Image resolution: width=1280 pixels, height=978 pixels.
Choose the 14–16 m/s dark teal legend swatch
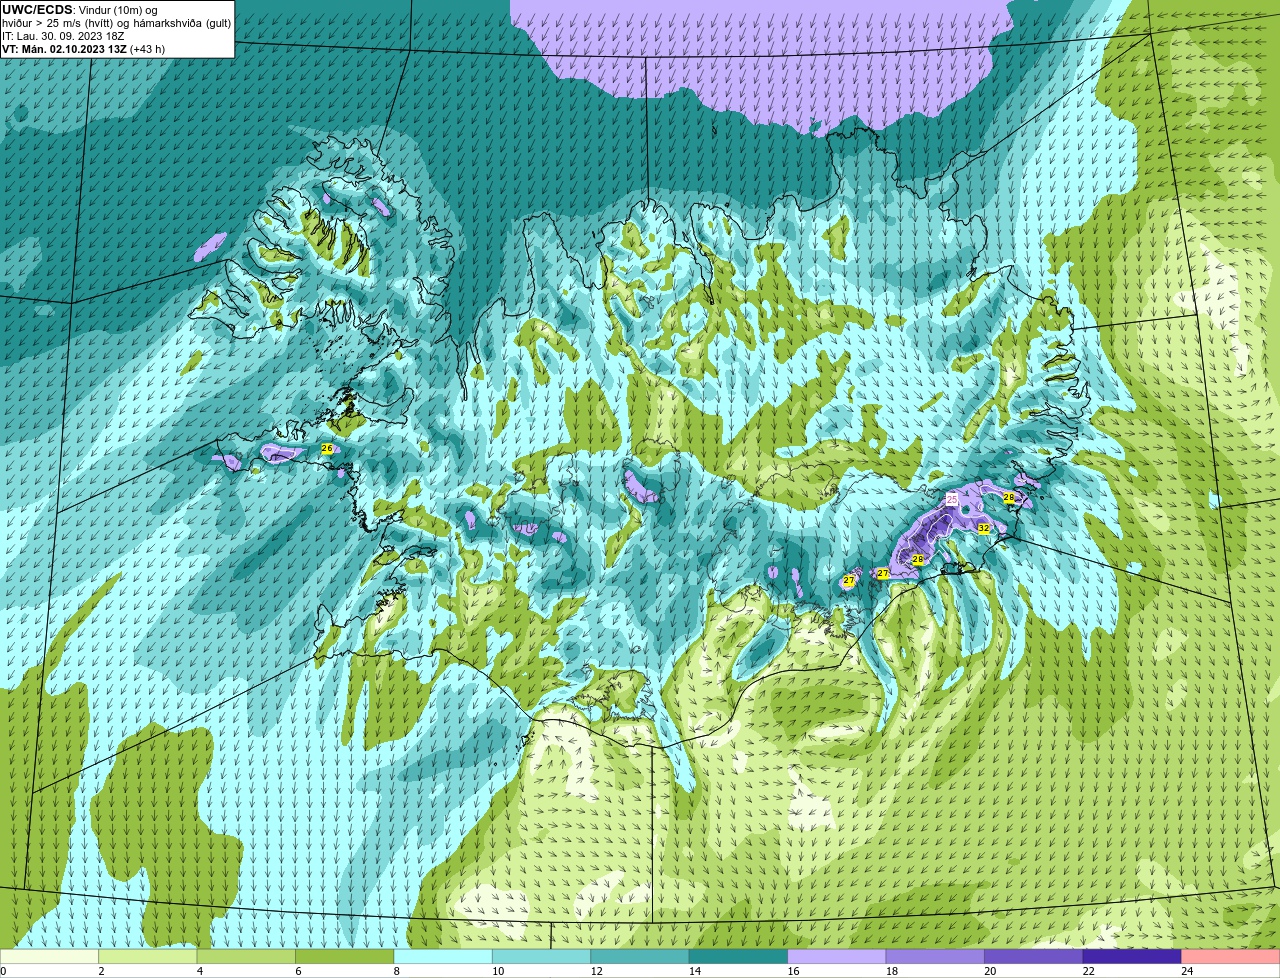[739, 956]
